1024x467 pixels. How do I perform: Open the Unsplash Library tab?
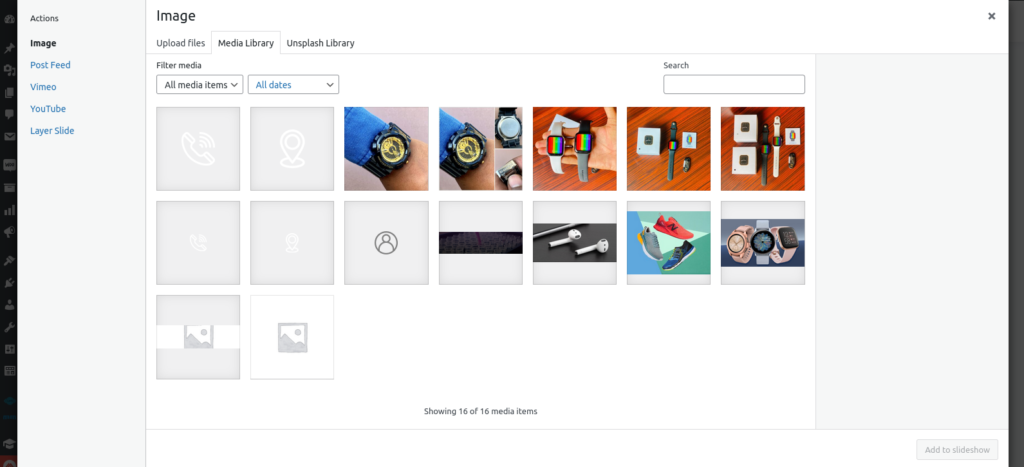pyautogui.click(x=321, y=43)
